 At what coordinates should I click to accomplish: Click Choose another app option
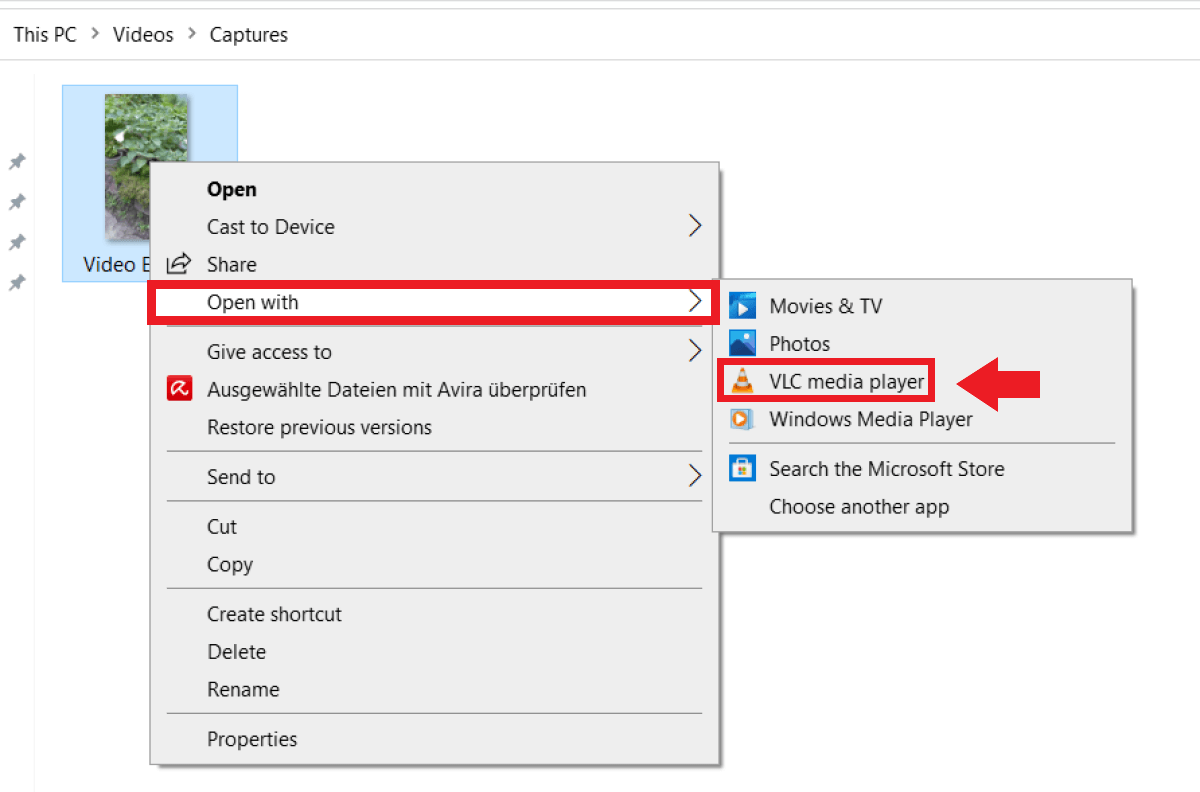858,507
